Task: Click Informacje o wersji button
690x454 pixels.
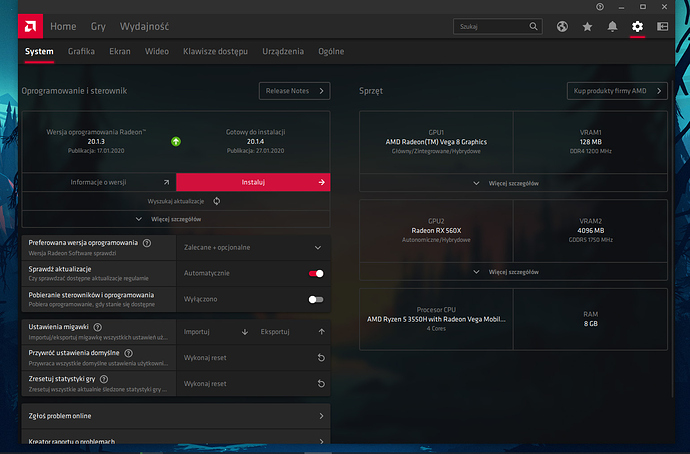Action: click(99, 182)
